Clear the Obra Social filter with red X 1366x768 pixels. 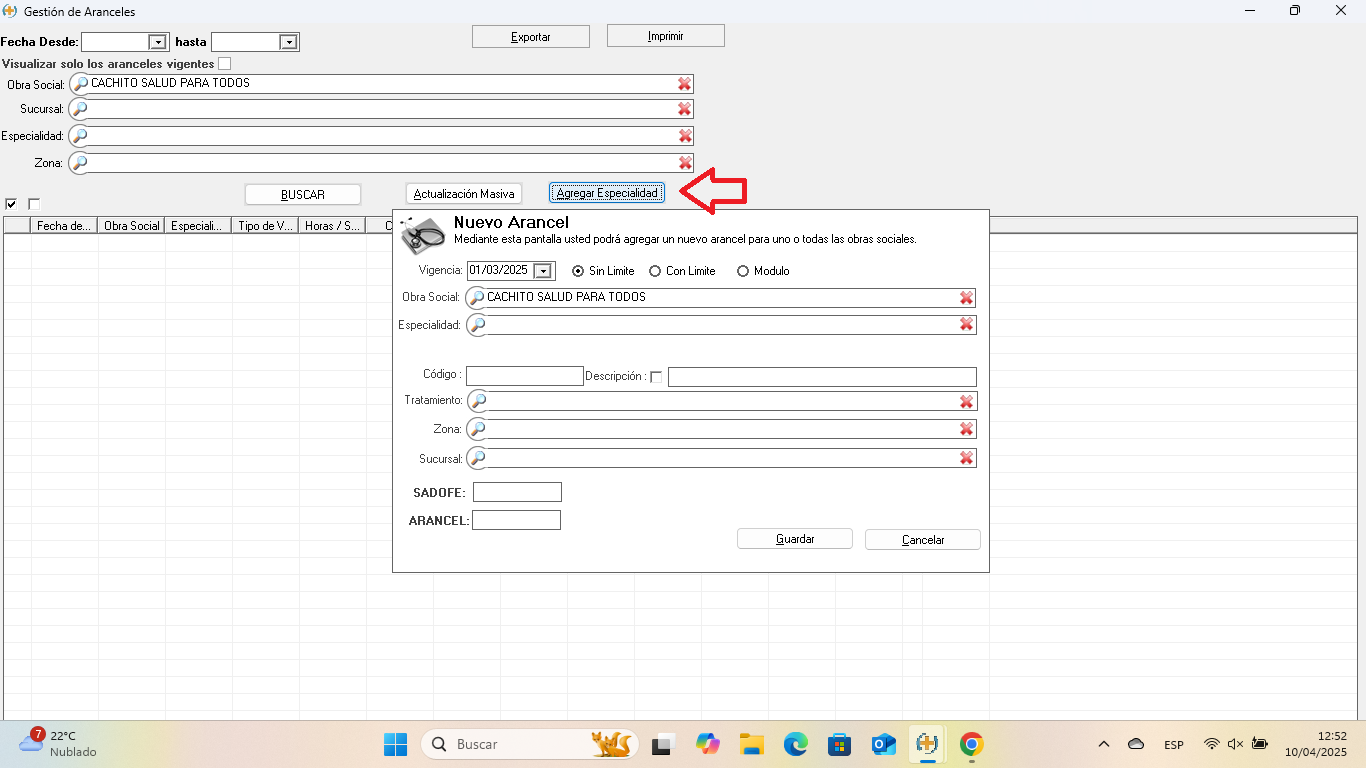point(684,84)
